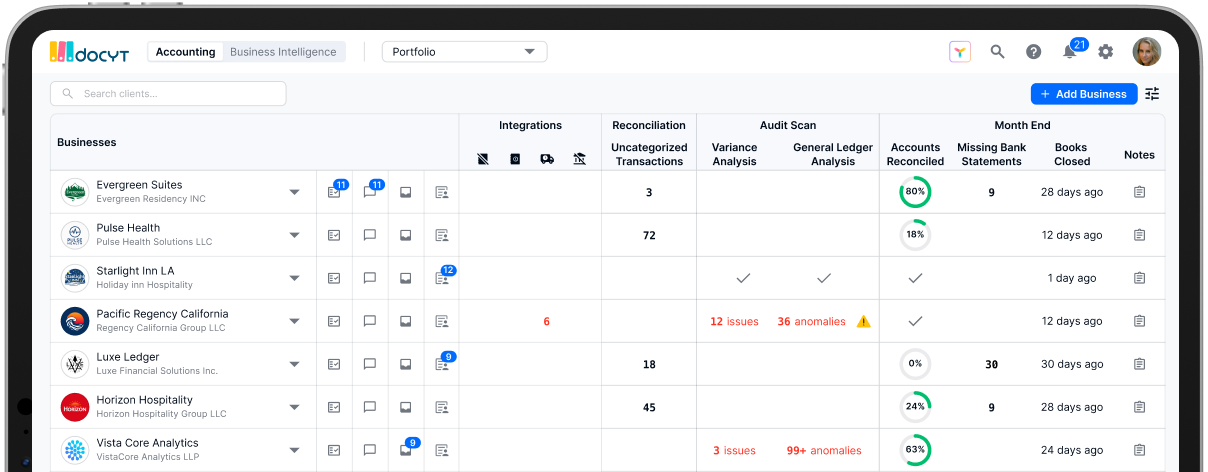1208x472 pixels.
Task: Click Evergreen Suites 80% reconciled progress ring
Action: tap(915, 192)
